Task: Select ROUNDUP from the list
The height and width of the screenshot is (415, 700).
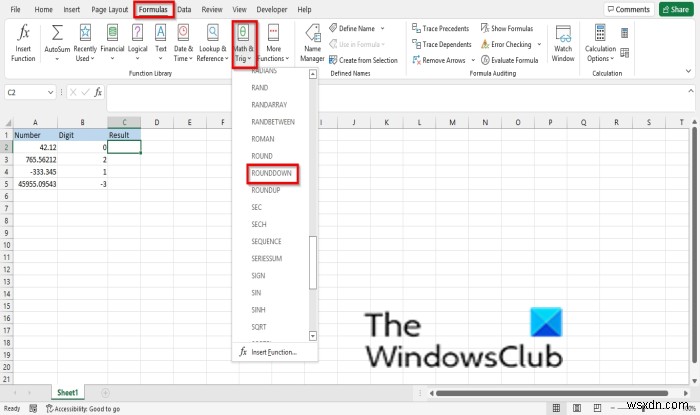Action: 266,190
